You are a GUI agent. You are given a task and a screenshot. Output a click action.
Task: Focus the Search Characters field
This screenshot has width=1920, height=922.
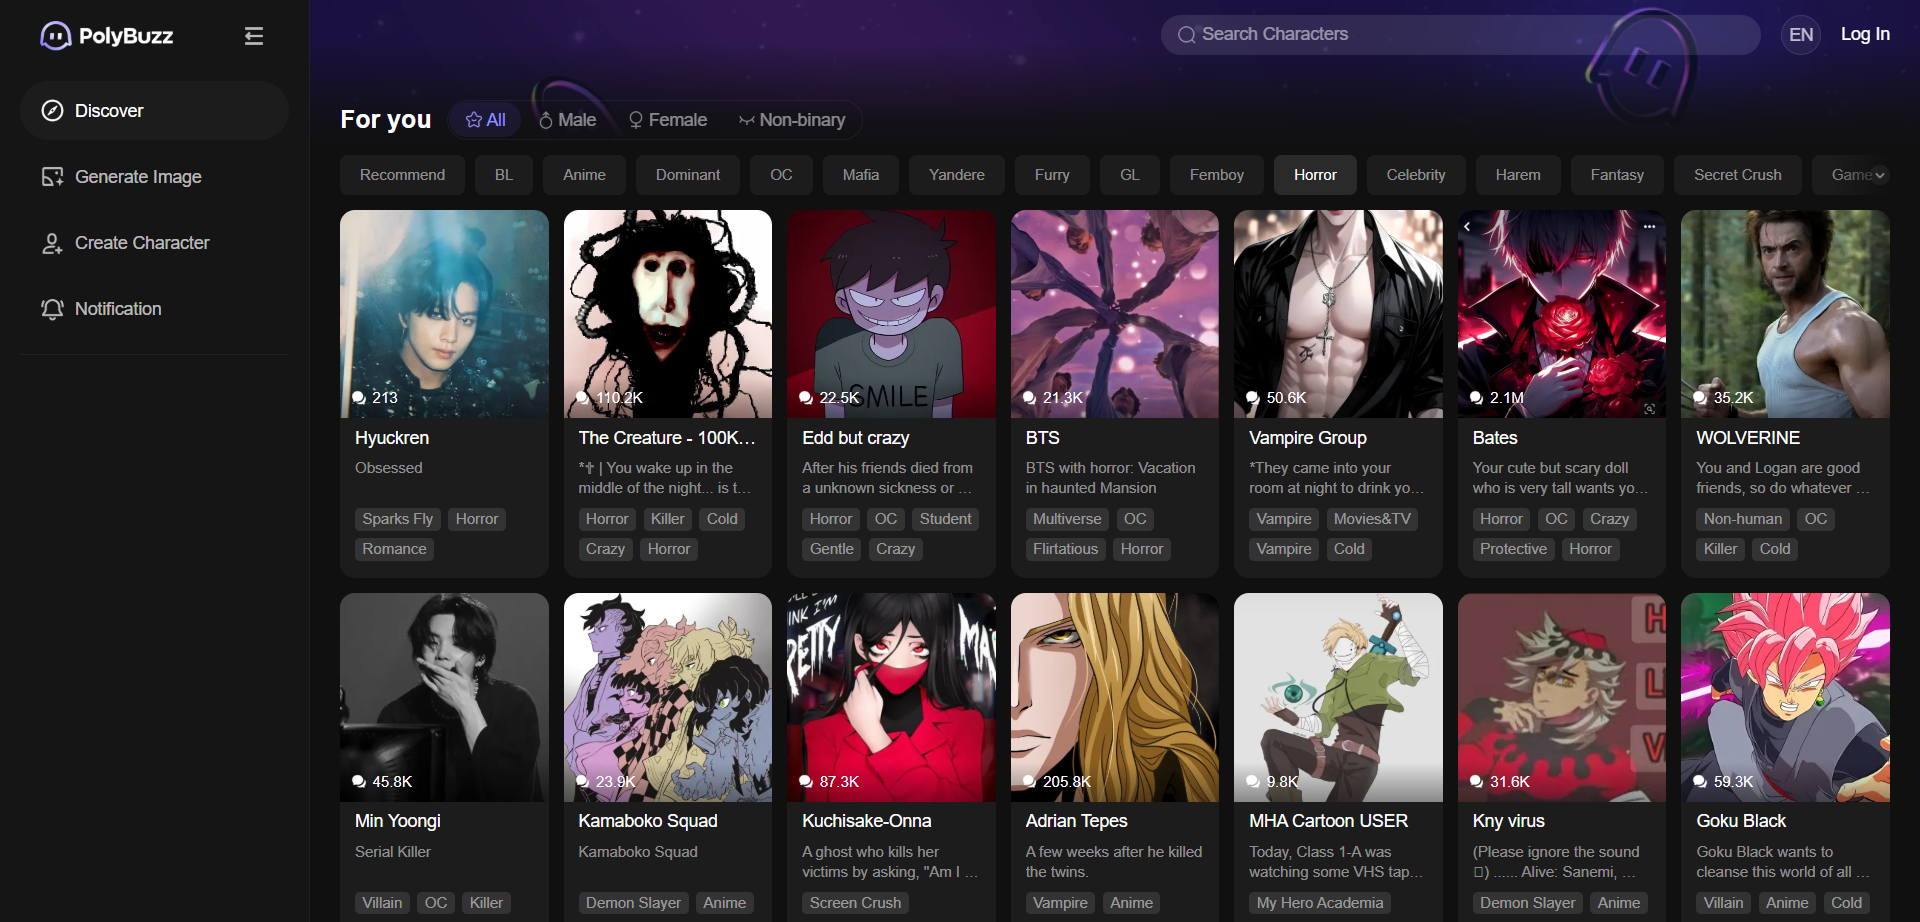(1460, 35)
